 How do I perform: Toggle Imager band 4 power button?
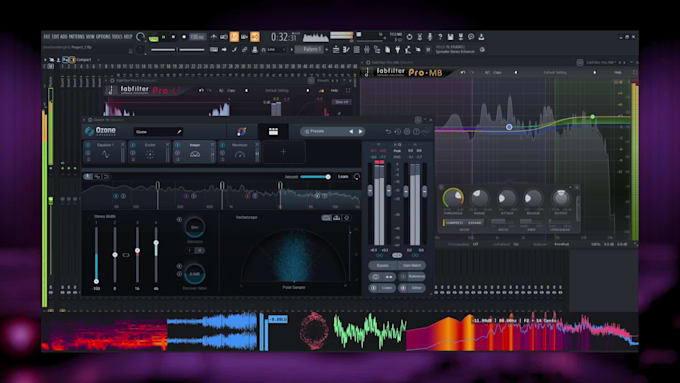(x=317, y=196)
